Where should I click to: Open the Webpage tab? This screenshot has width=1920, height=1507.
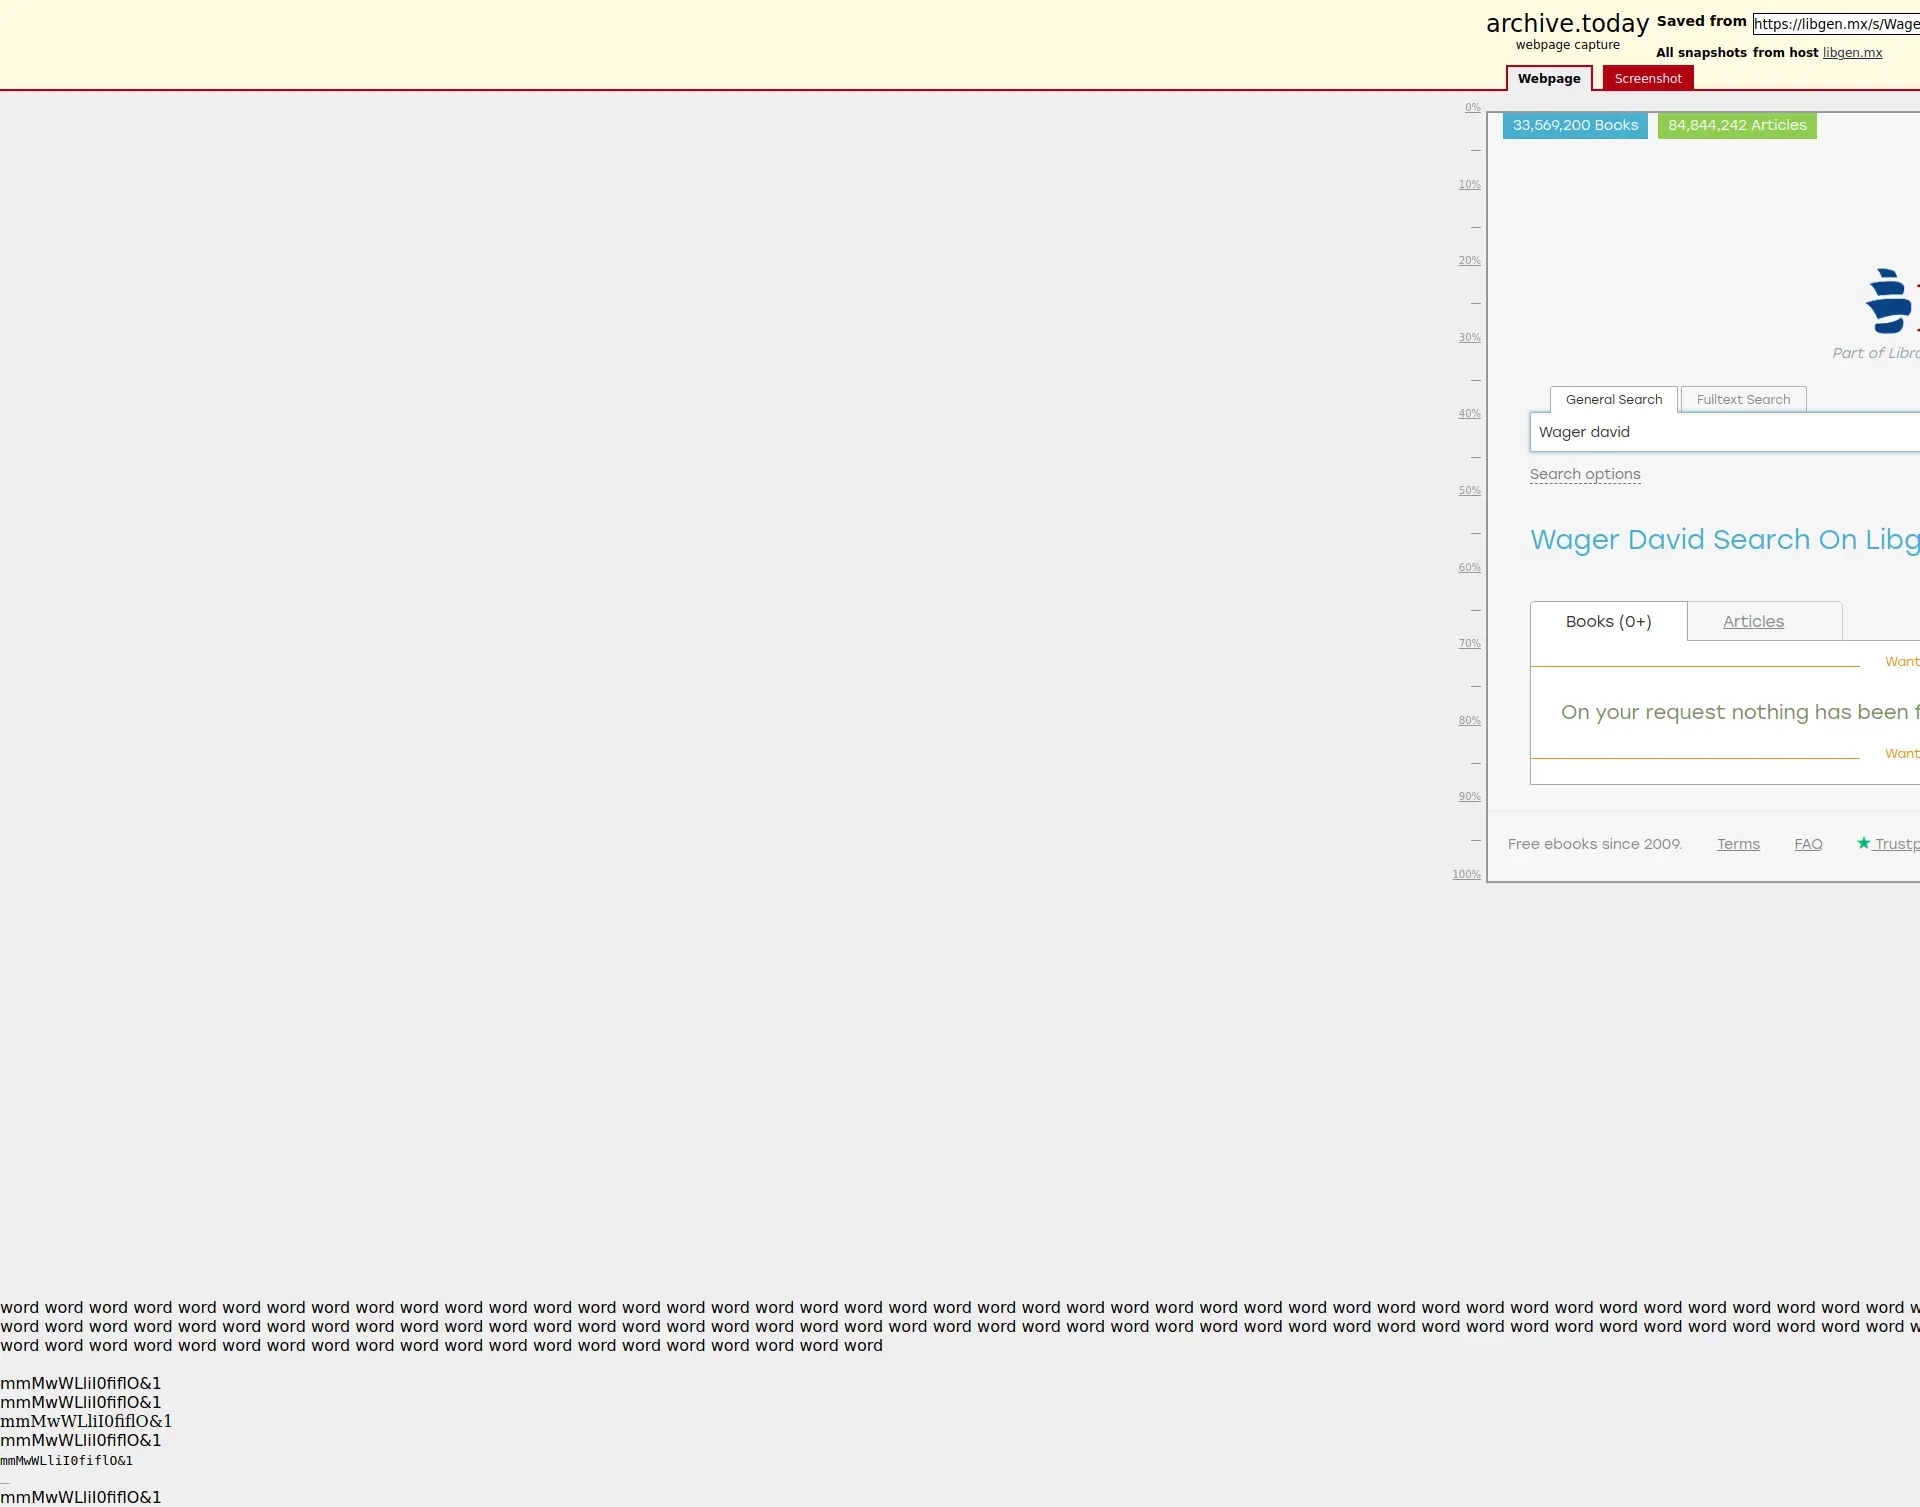coord(1548,79)
